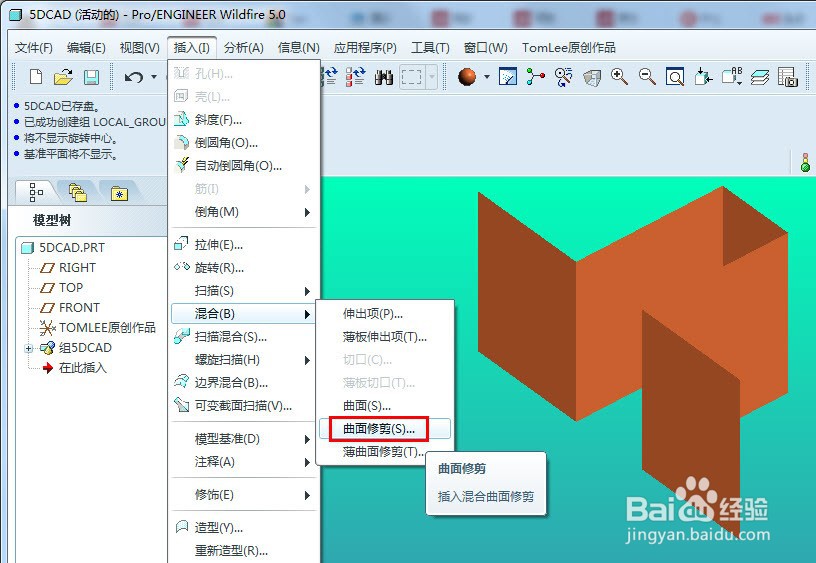This screenshot has height=563, width=816.
Task: Open the 编辑(E) menu
Action: [86, 48]
